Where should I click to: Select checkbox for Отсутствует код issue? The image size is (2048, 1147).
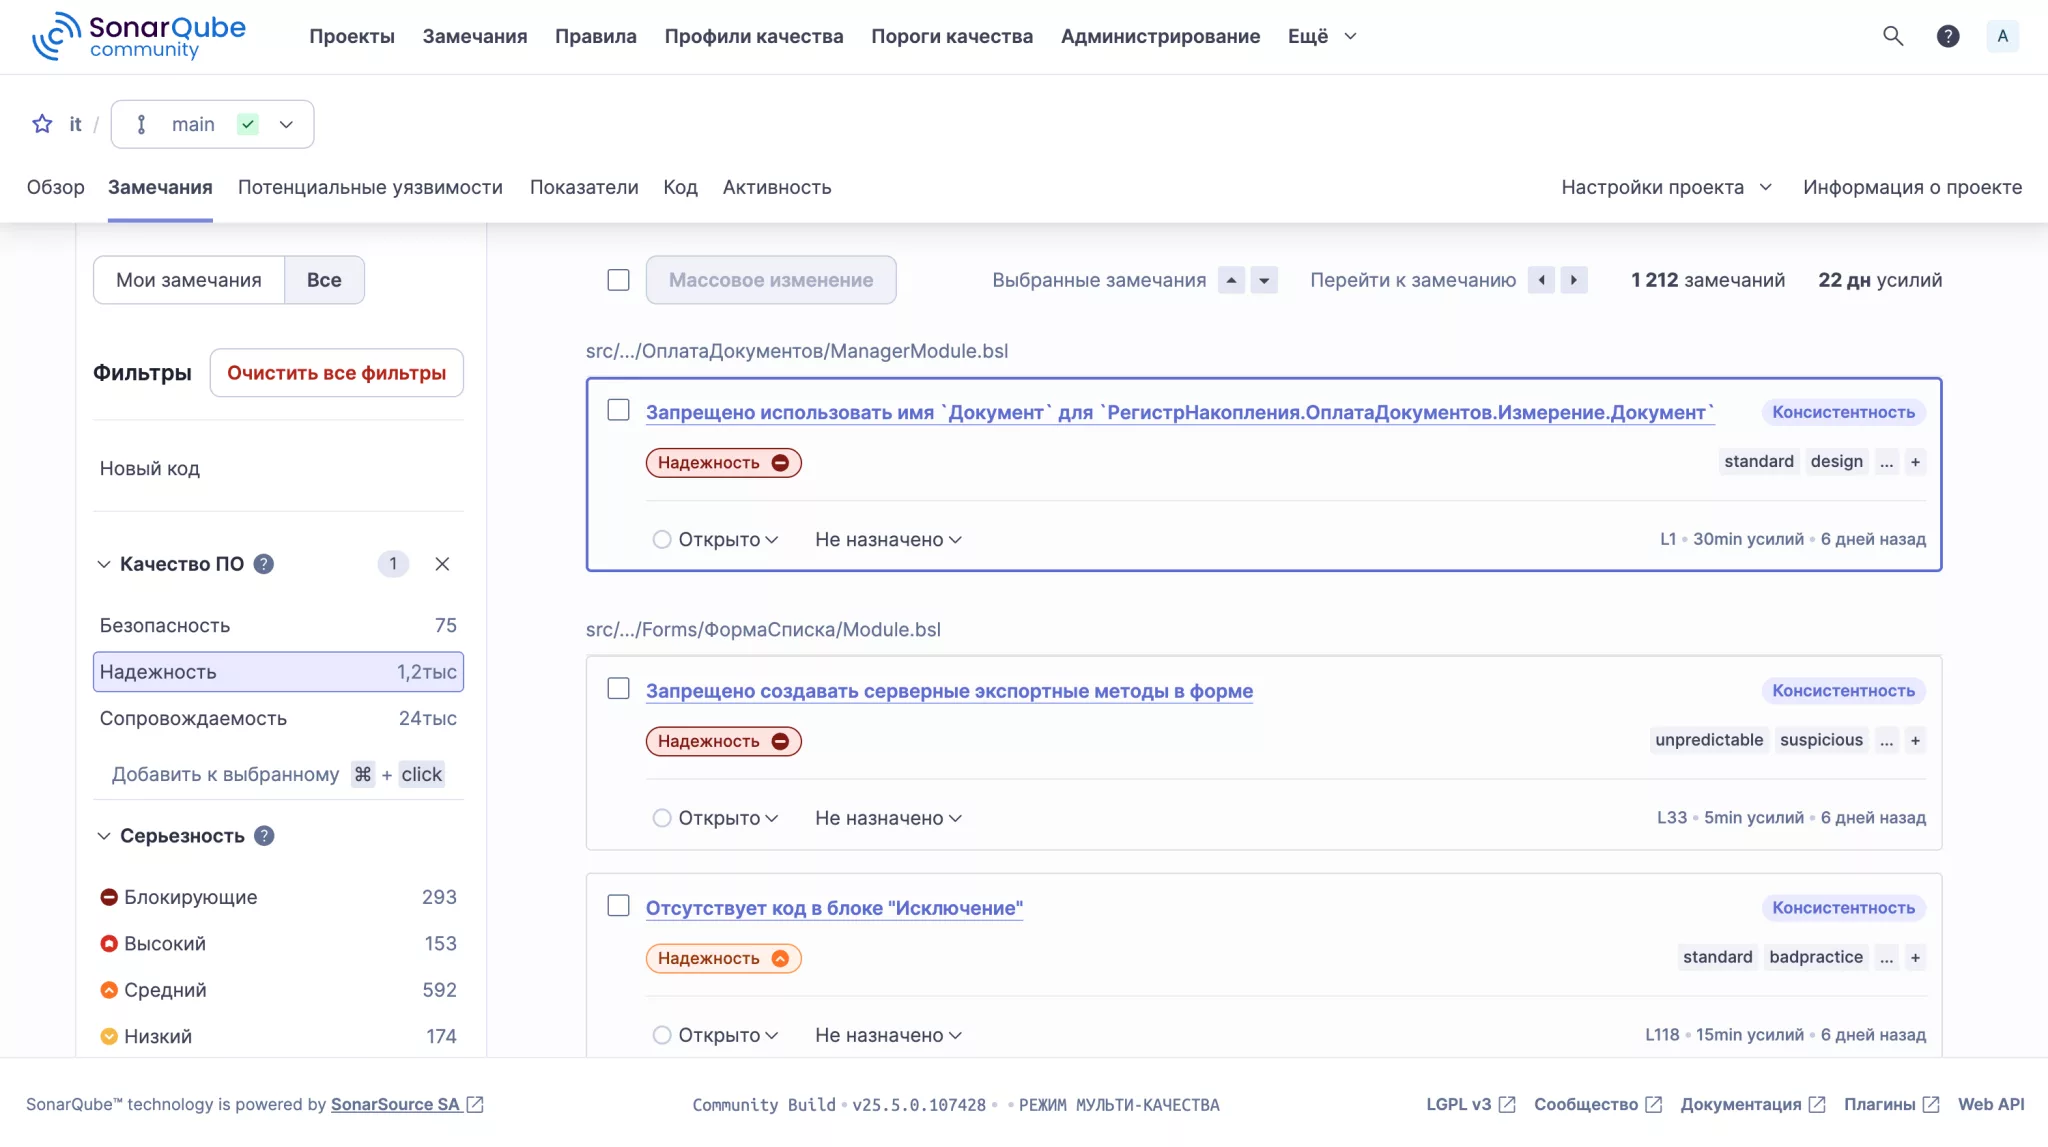pyautogui.click(x=618, y=906)
